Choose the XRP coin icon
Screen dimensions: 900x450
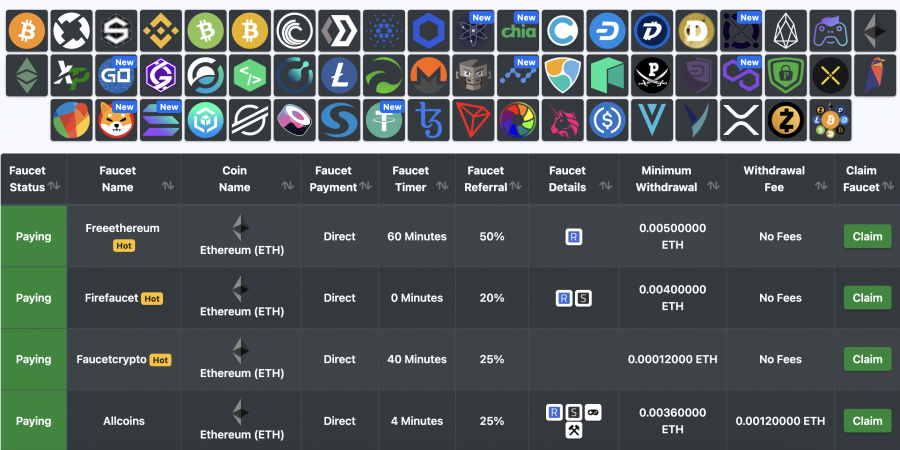pos(741,120)
